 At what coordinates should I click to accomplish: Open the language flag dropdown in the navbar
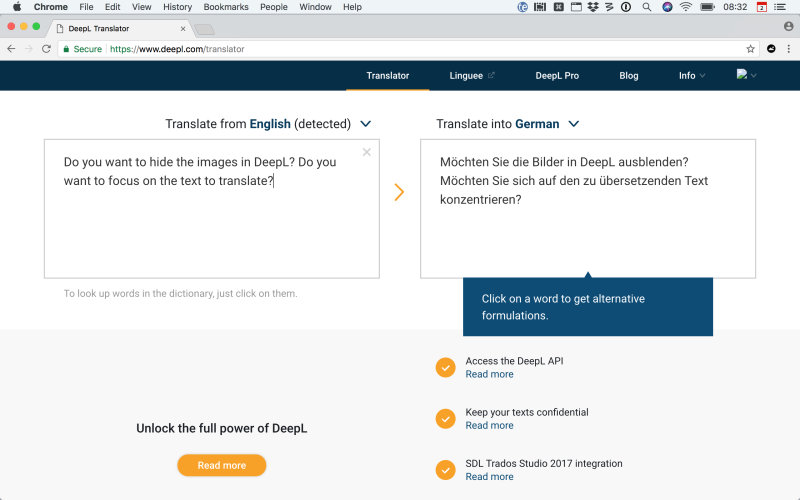[x=746, y=75]
